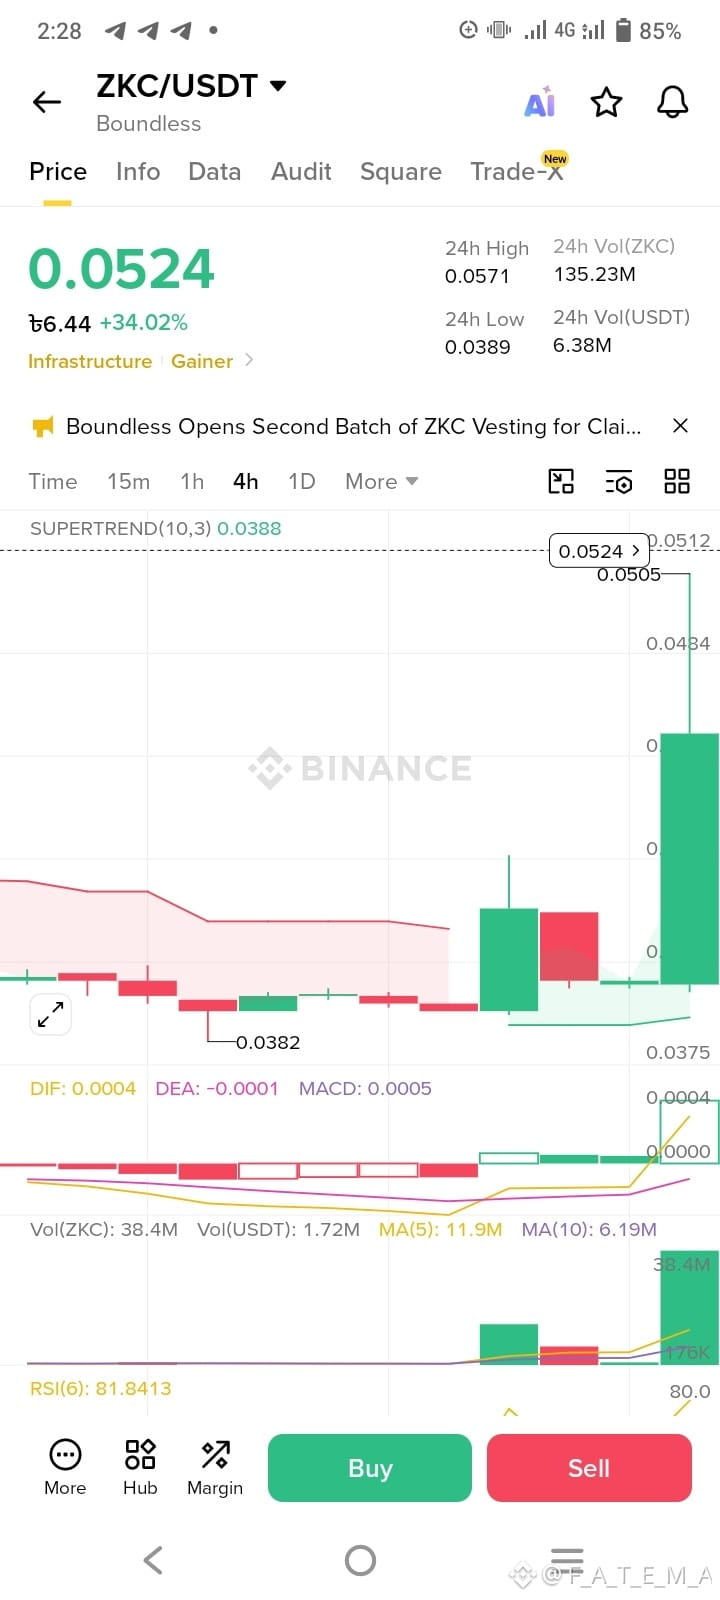Tap the Android back navigation button

pos(153,1560)
